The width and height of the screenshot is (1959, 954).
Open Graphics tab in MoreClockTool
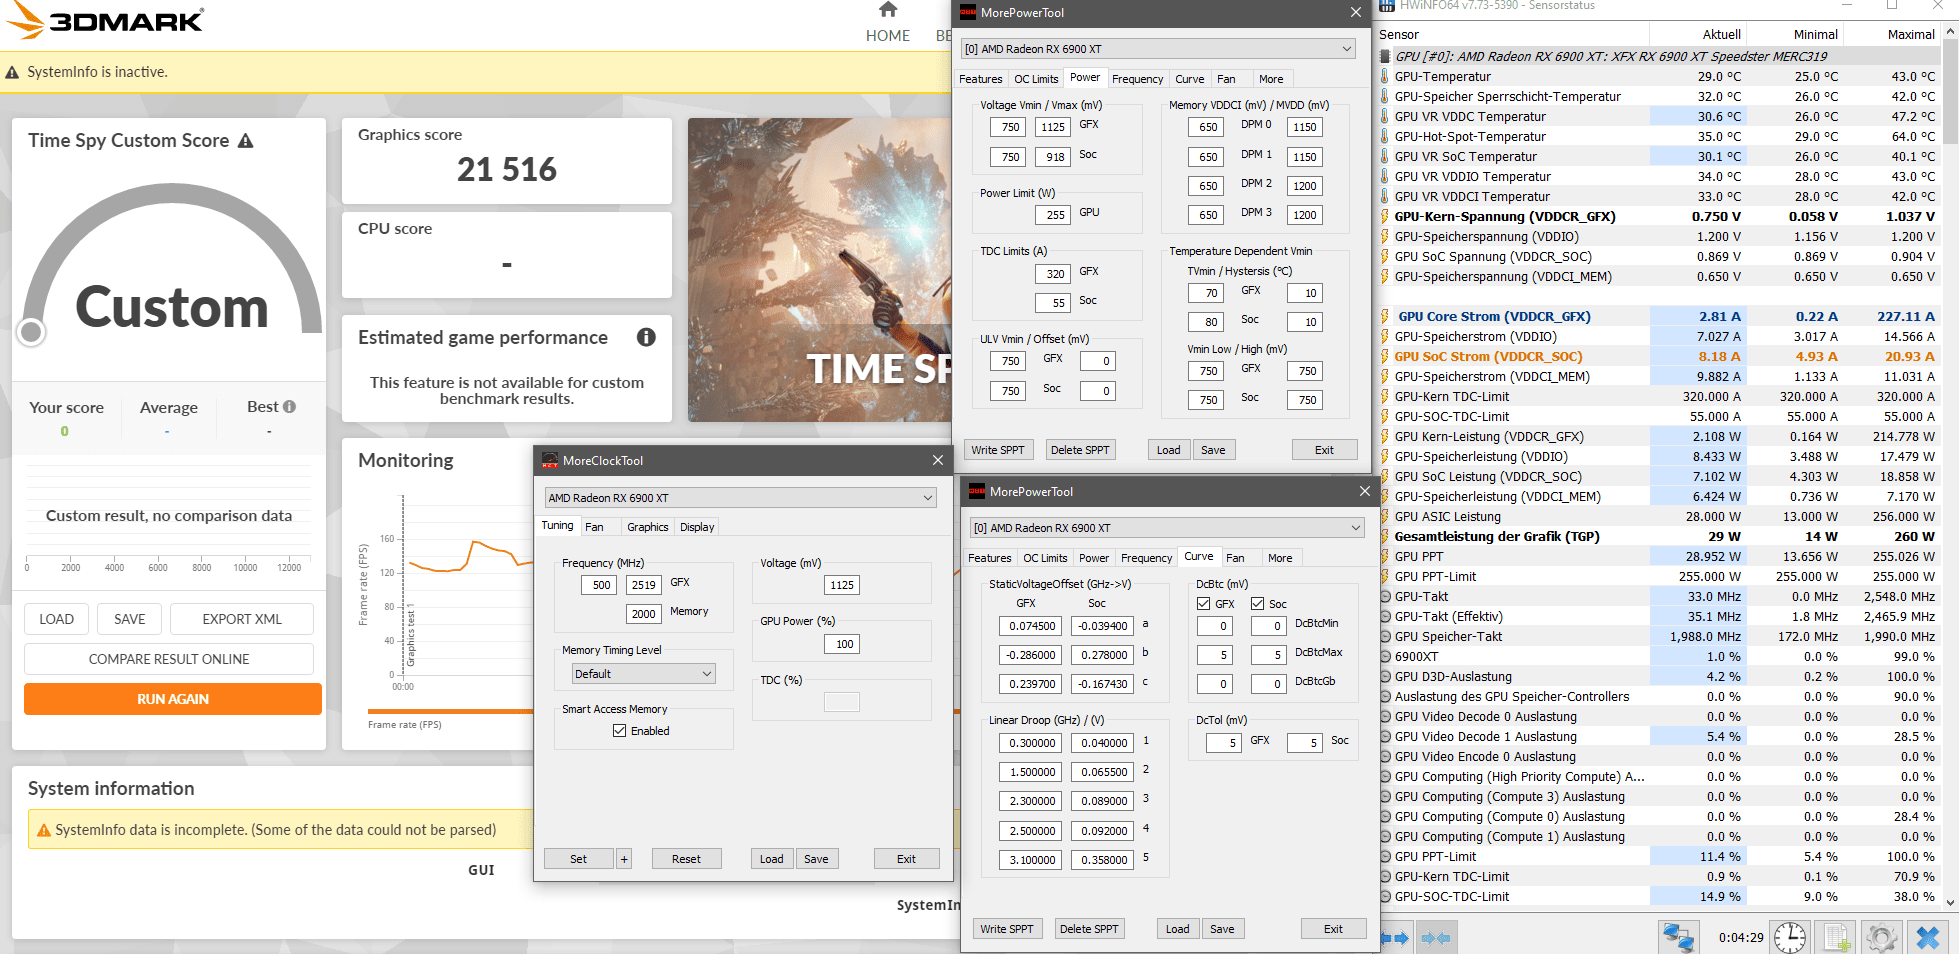(x=648, y=527)
